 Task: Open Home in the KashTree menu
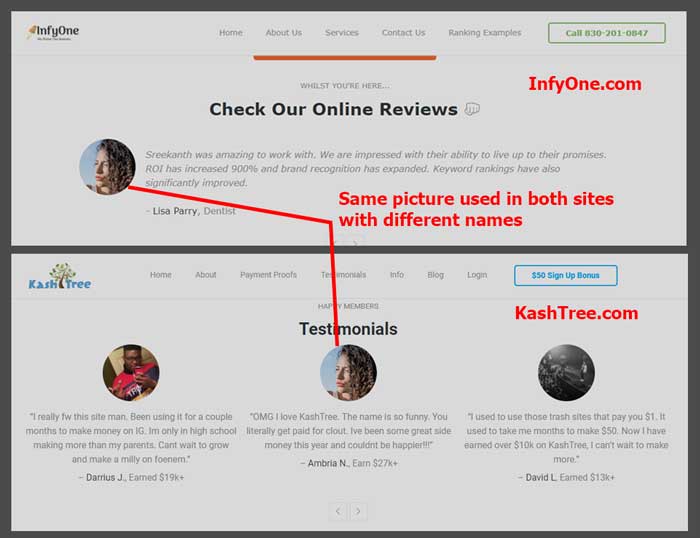(x=161, y=275)
